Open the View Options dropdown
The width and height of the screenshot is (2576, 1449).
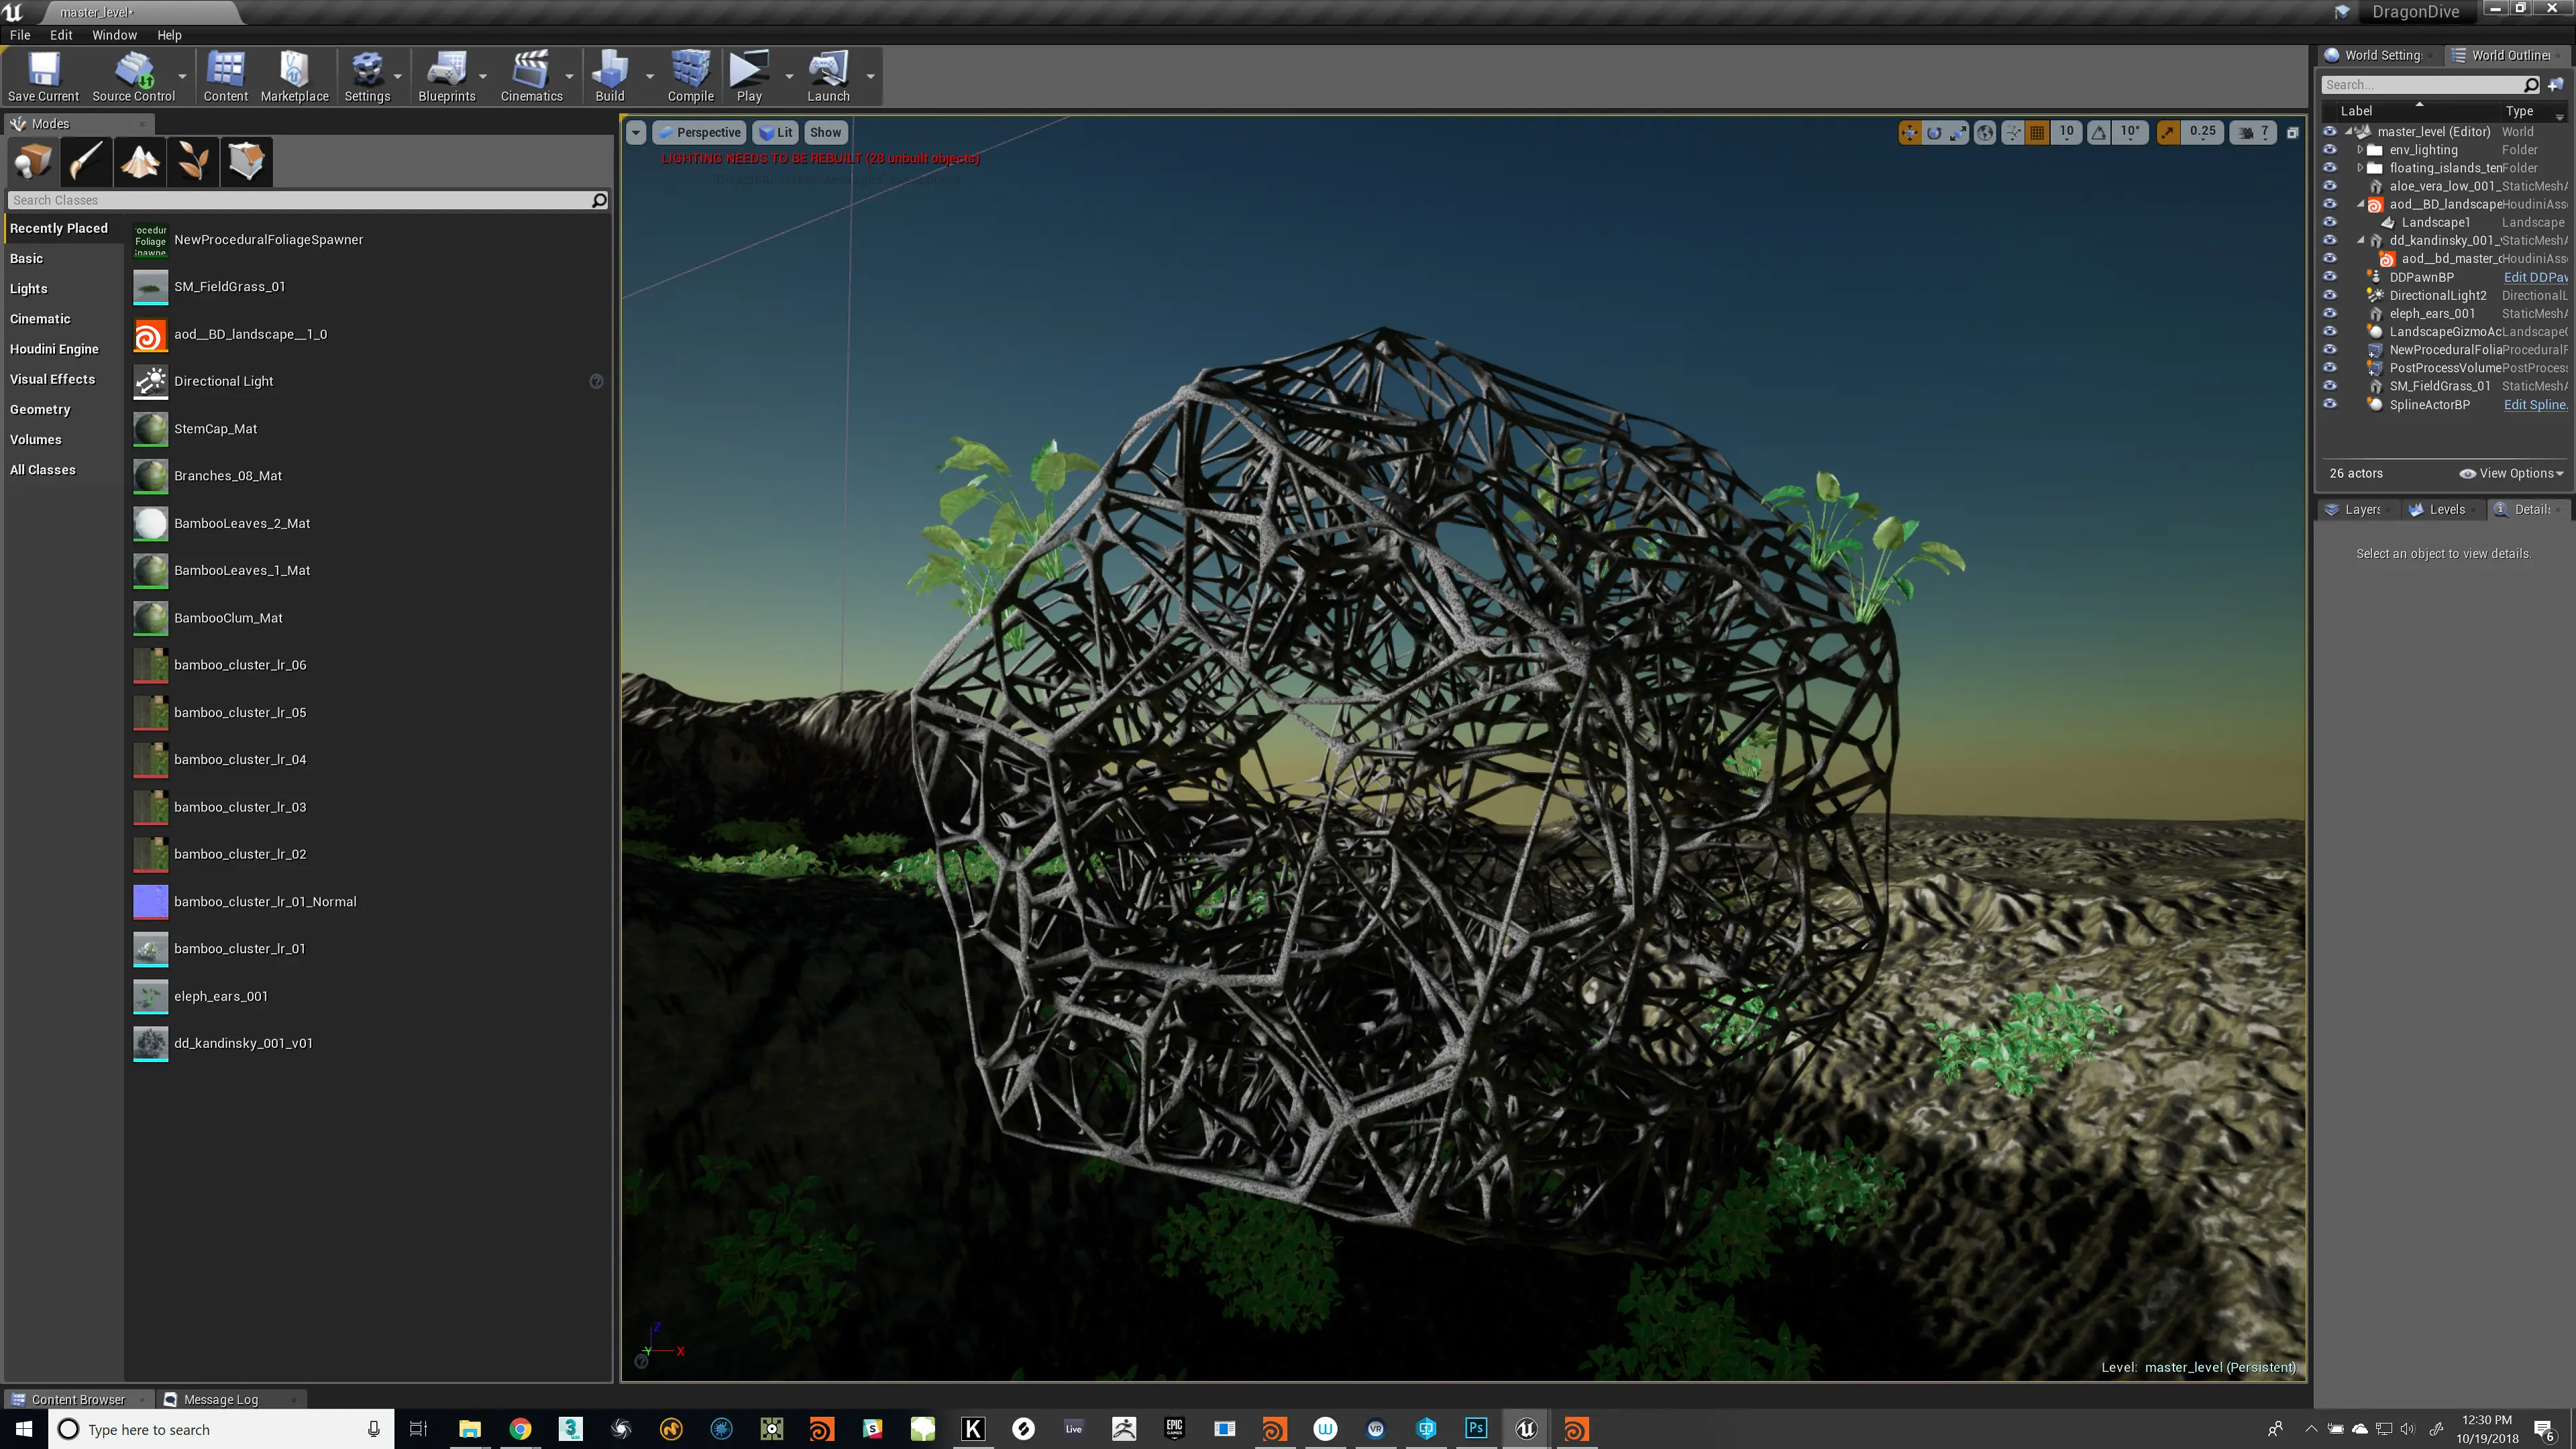2511,473
